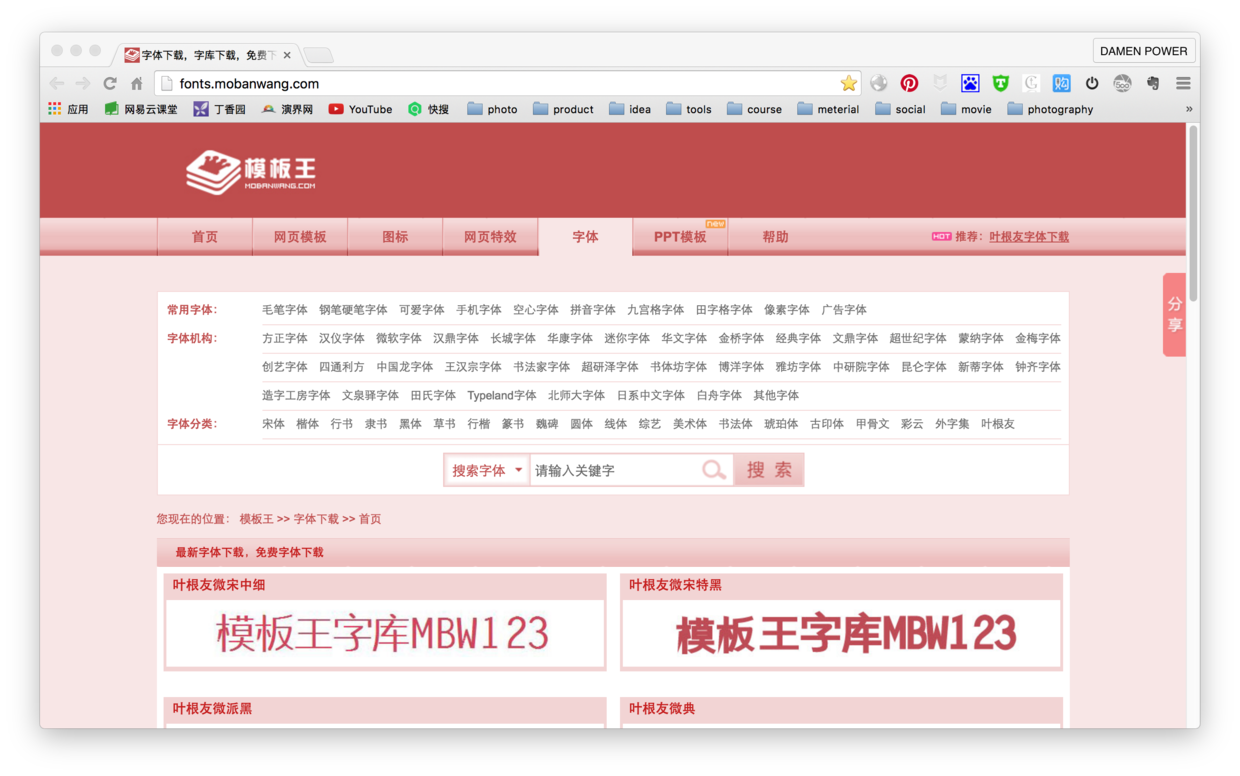The height and width of the screenshot is (776, 1240).
Task: Click the 叶根友微派黑 font title
Action: coord(212,709)
